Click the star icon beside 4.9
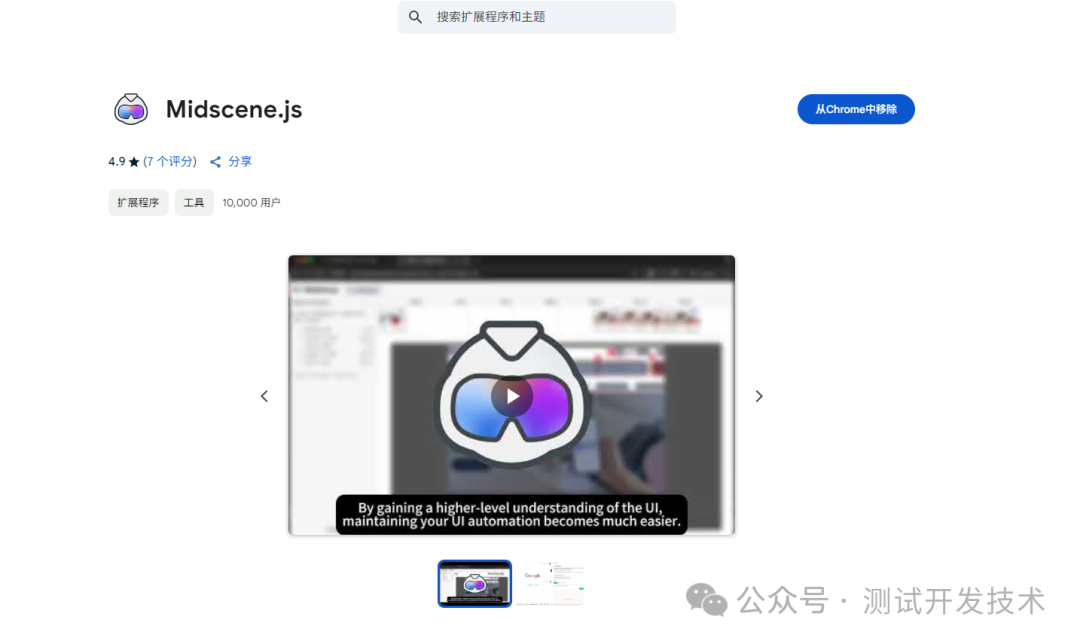 (134, 162)
